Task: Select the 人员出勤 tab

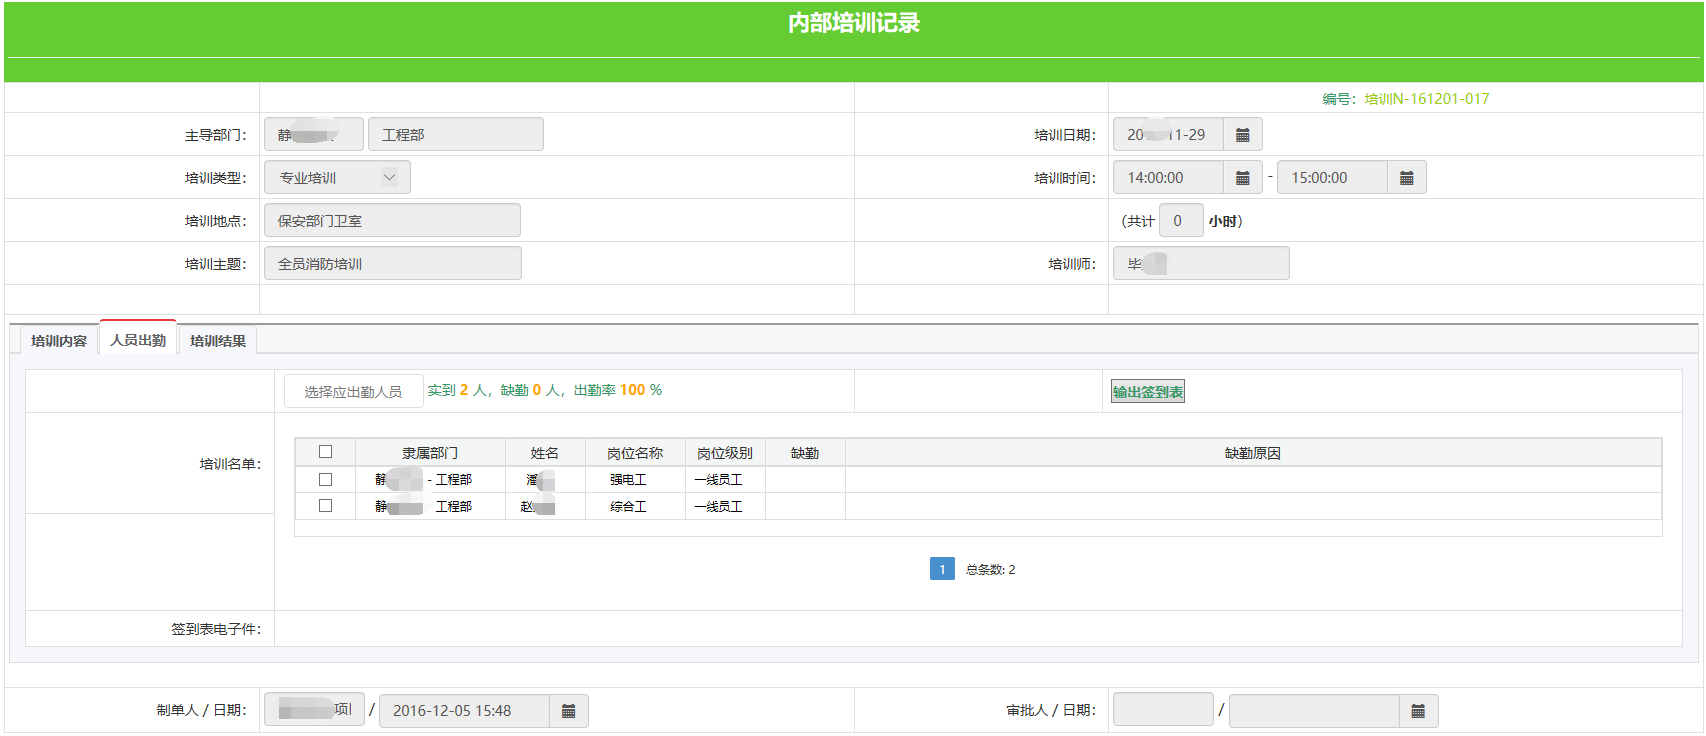Action: 138,340
